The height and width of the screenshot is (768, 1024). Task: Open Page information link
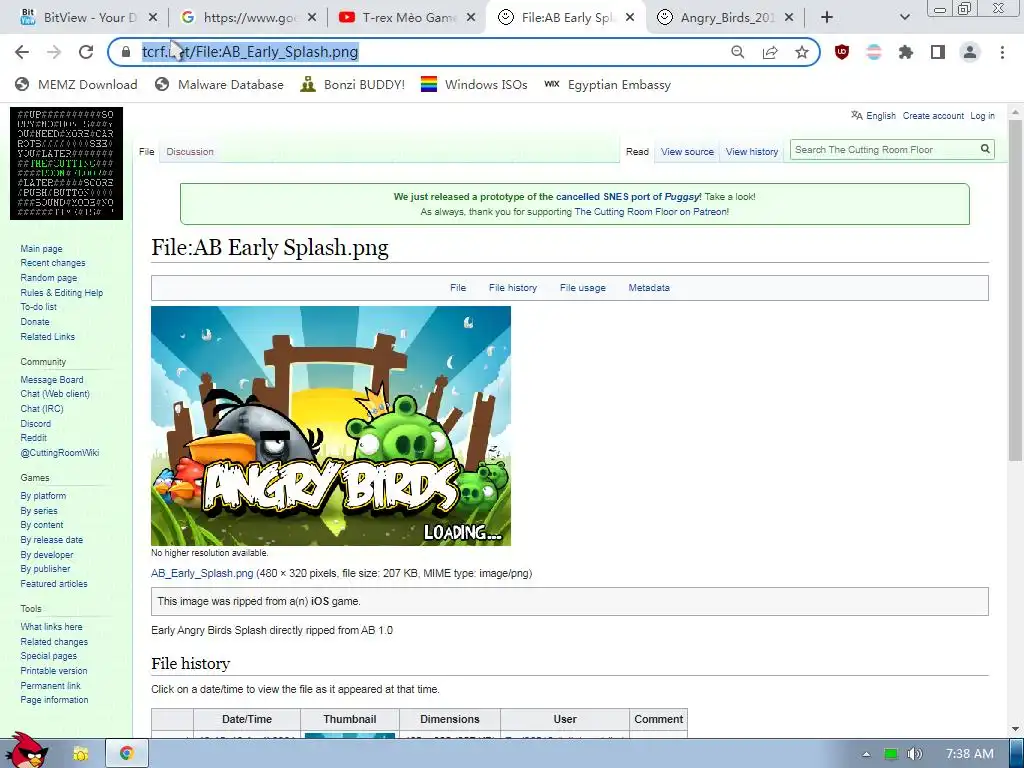click(x=54, y=700)
